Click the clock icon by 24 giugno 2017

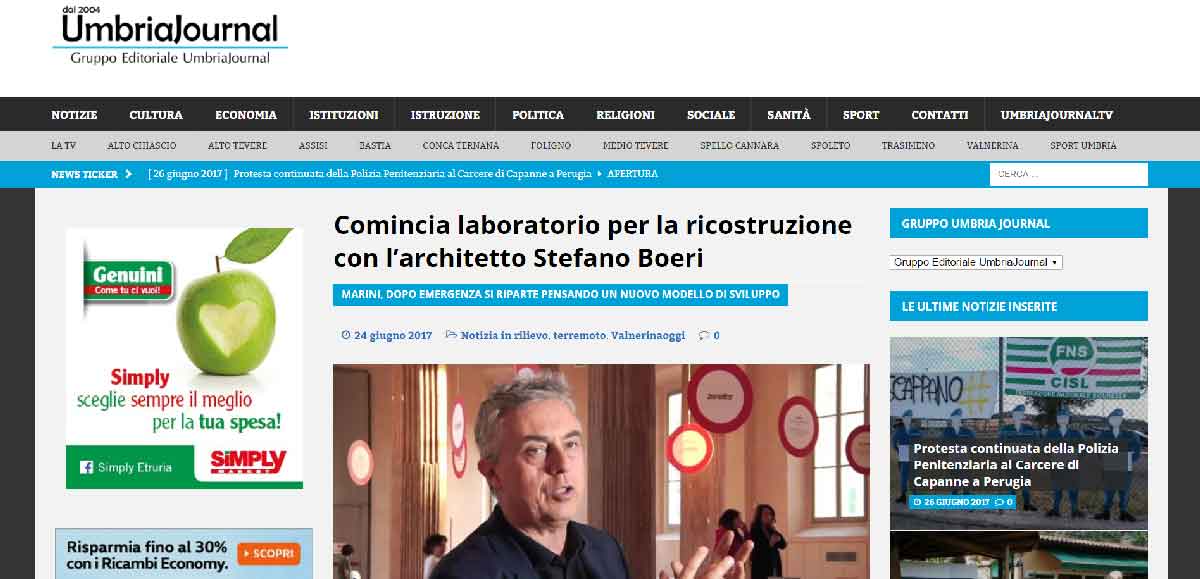coord(346,336)
